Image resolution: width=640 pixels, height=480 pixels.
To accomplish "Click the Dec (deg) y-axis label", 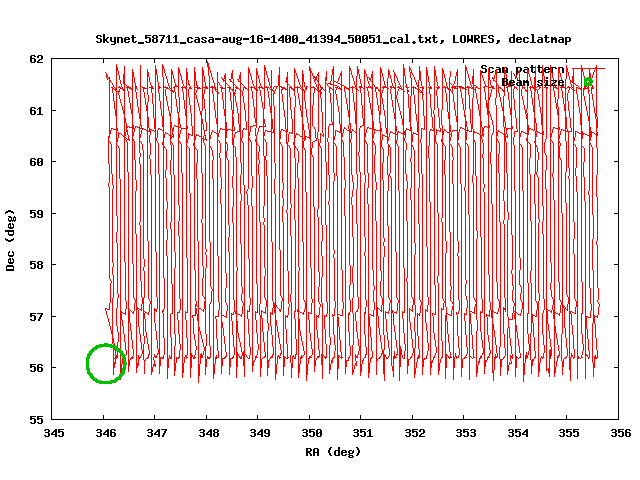I will [x=11, y=240].
